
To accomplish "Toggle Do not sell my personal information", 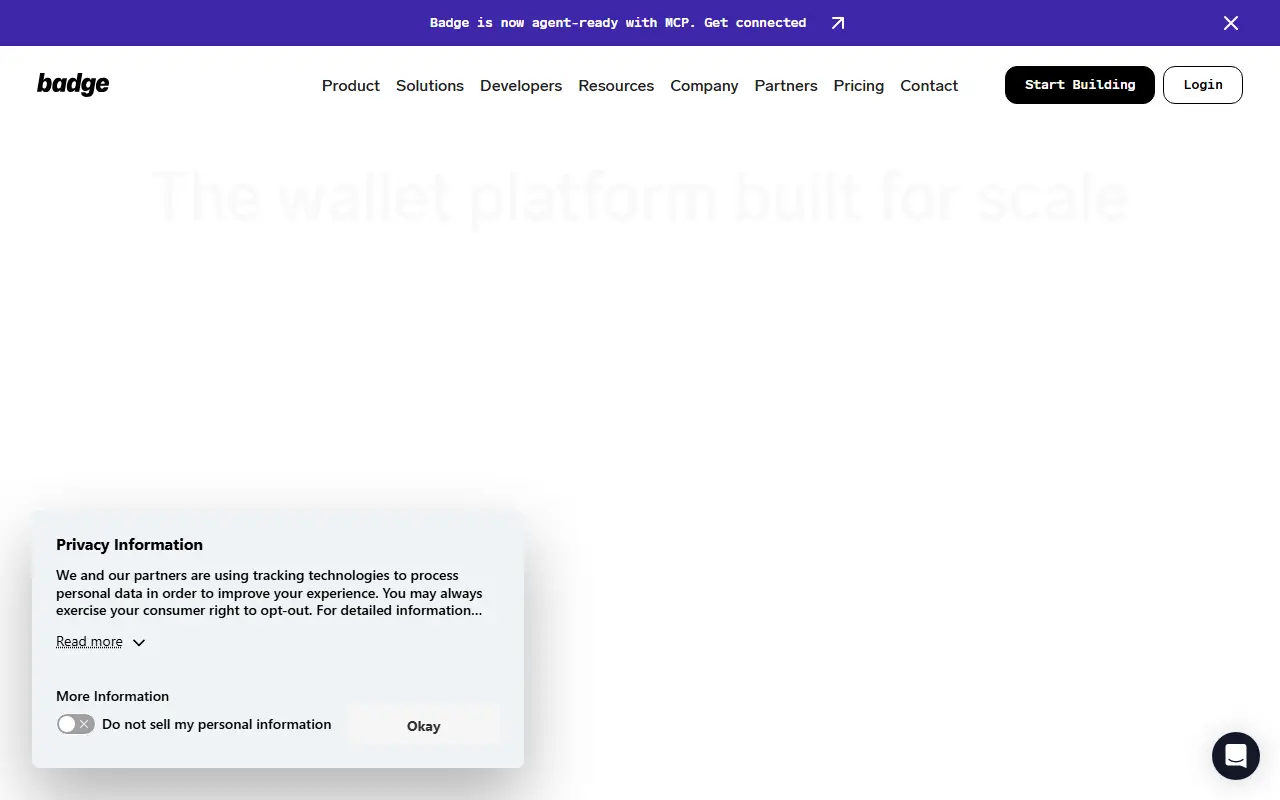I will pos(75,724).
